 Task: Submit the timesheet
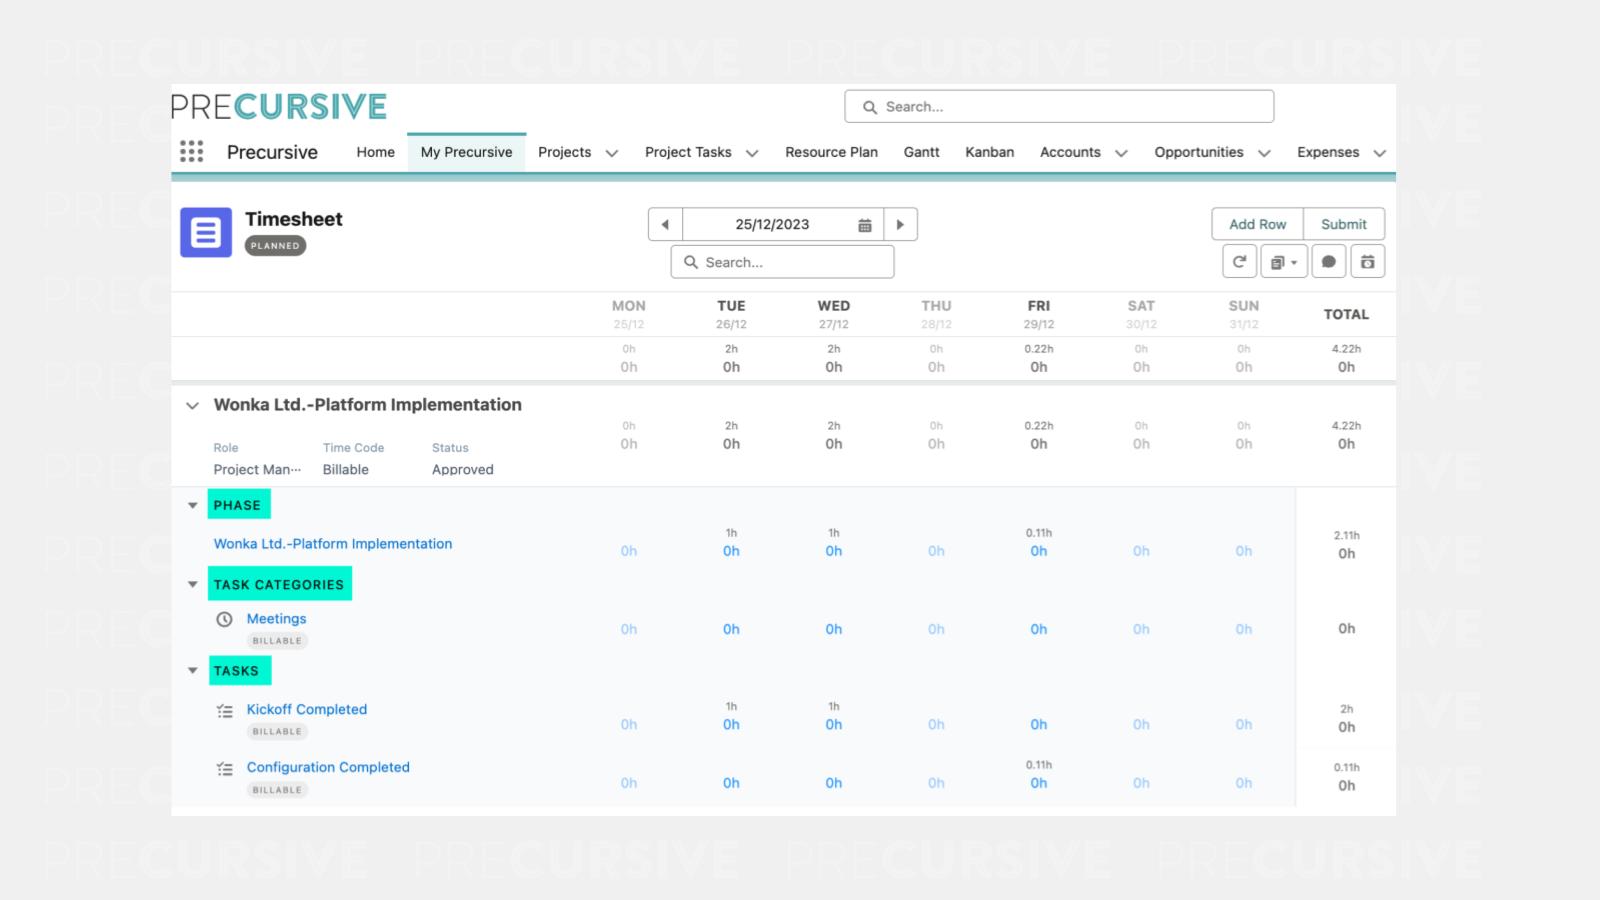(x=1344, y=224)
